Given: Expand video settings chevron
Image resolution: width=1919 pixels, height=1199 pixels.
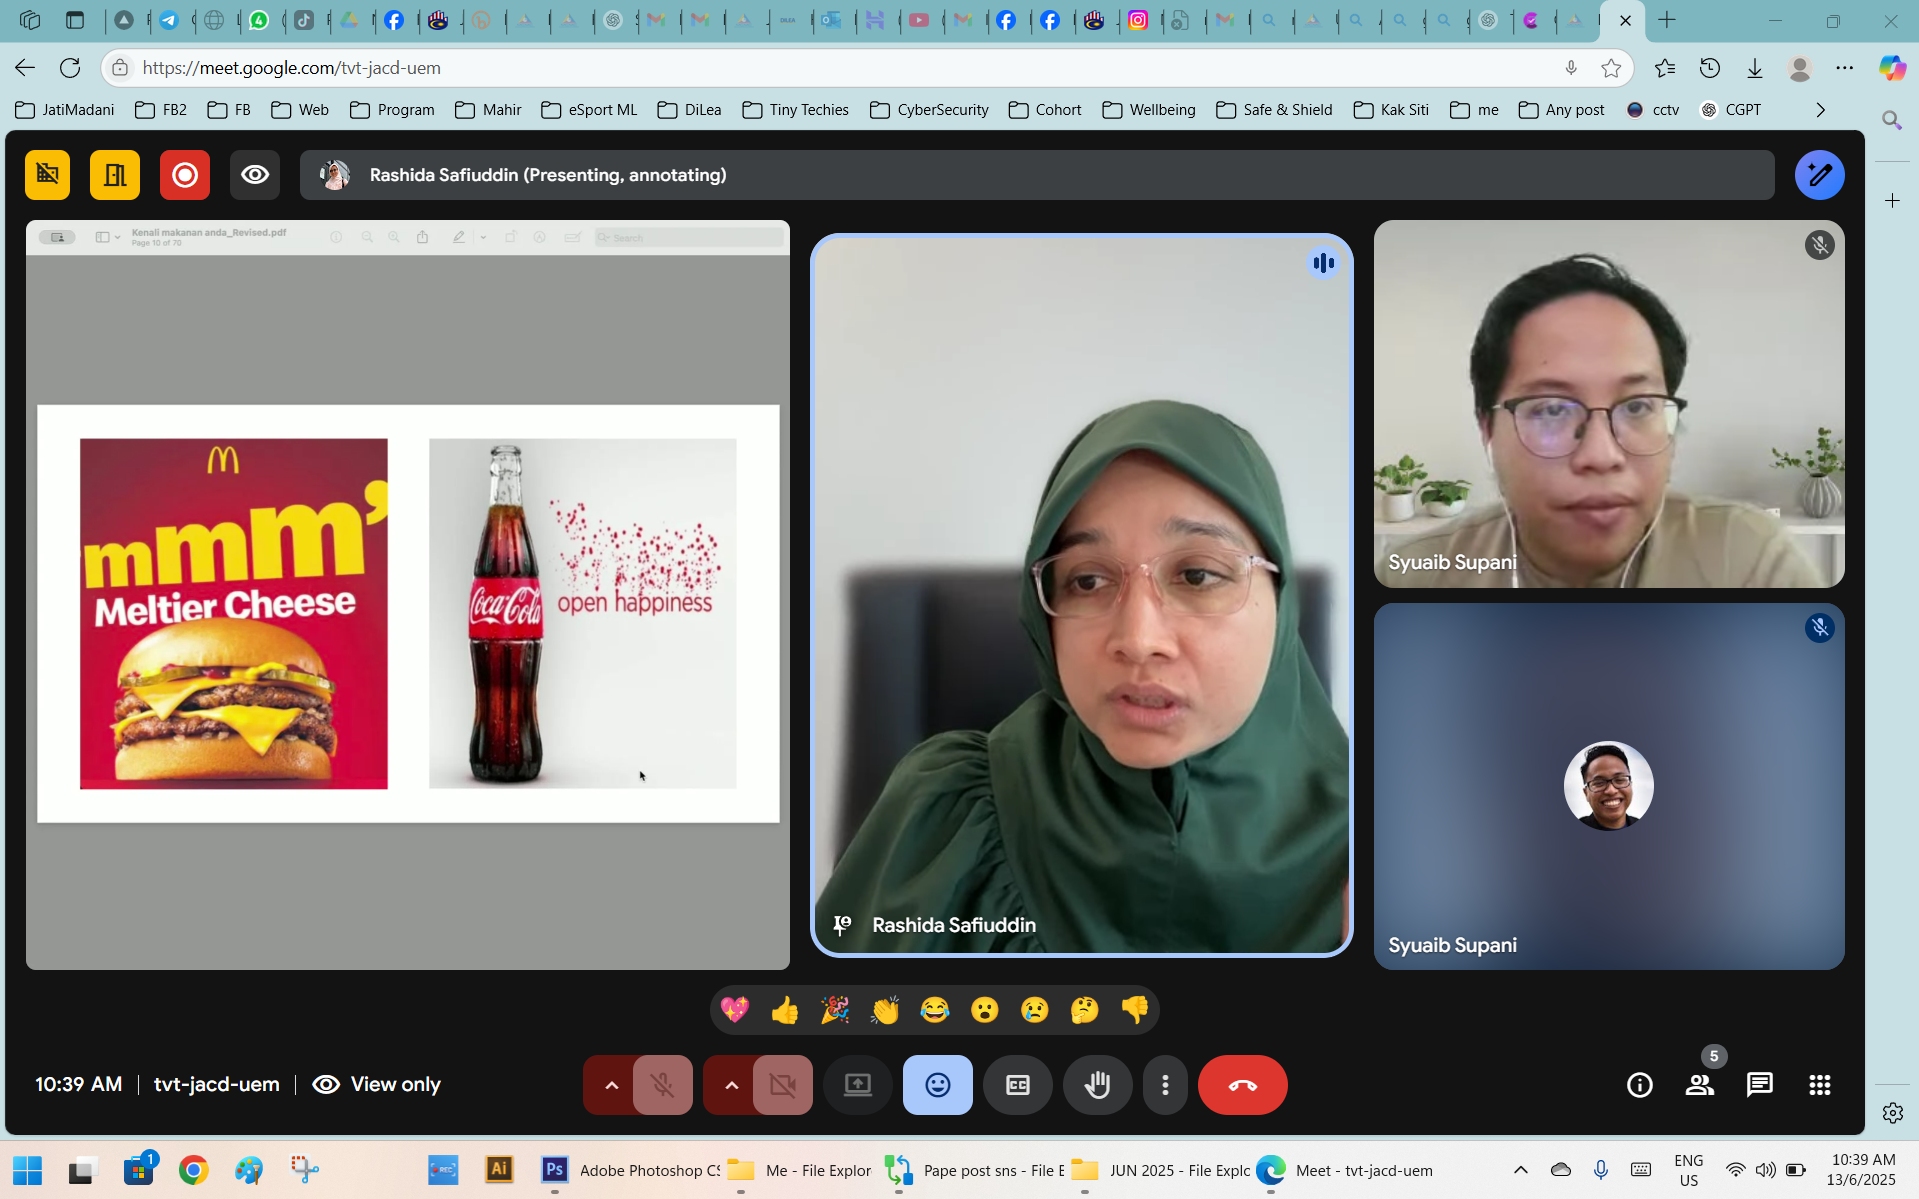Looking at the screenshot, I should click(x=731, y=1085).
